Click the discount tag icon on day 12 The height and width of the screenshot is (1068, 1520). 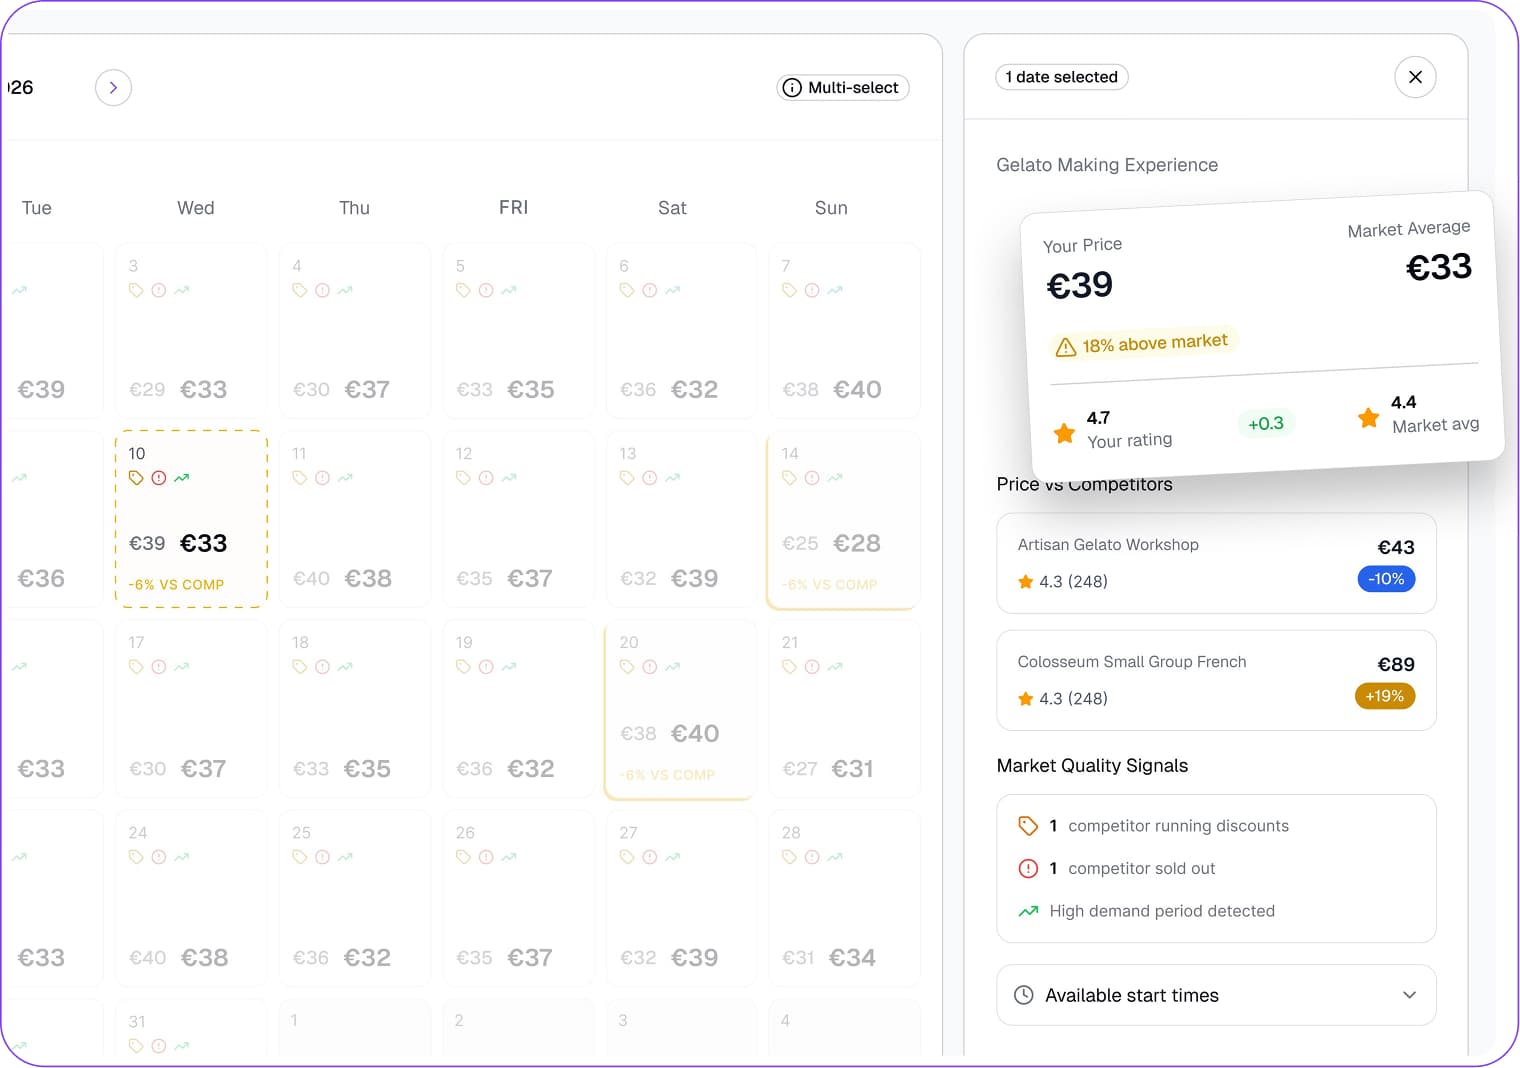tap(463, 478)
